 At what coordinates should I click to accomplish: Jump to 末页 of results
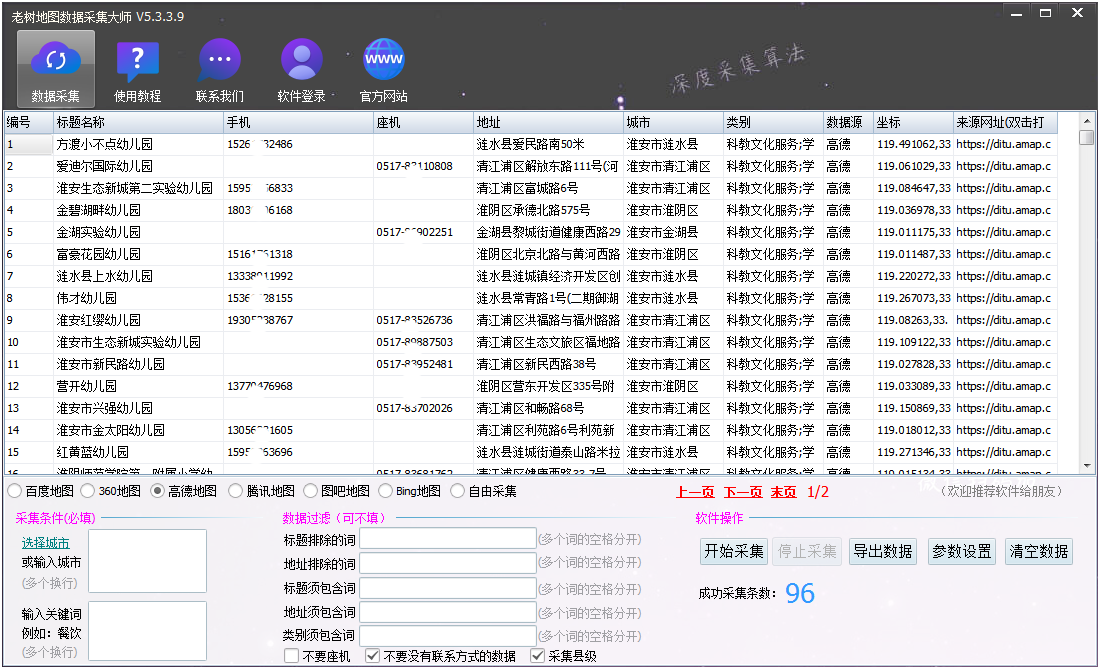point(784,492)
